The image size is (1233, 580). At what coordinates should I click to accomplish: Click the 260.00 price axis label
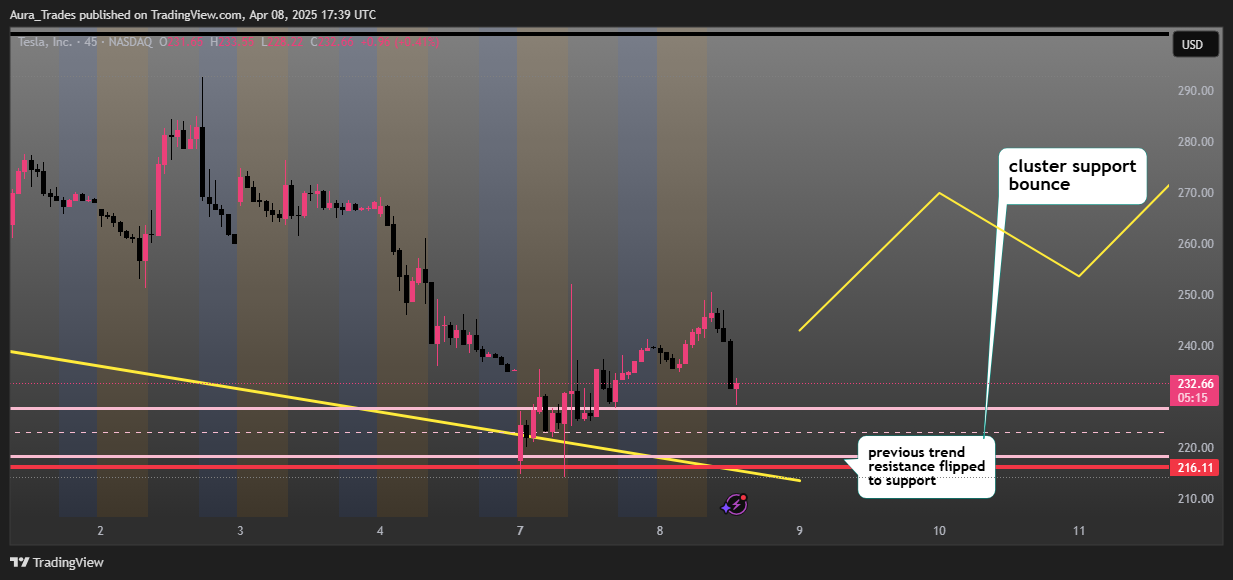pyautogui.click(x=1195, y=244)
